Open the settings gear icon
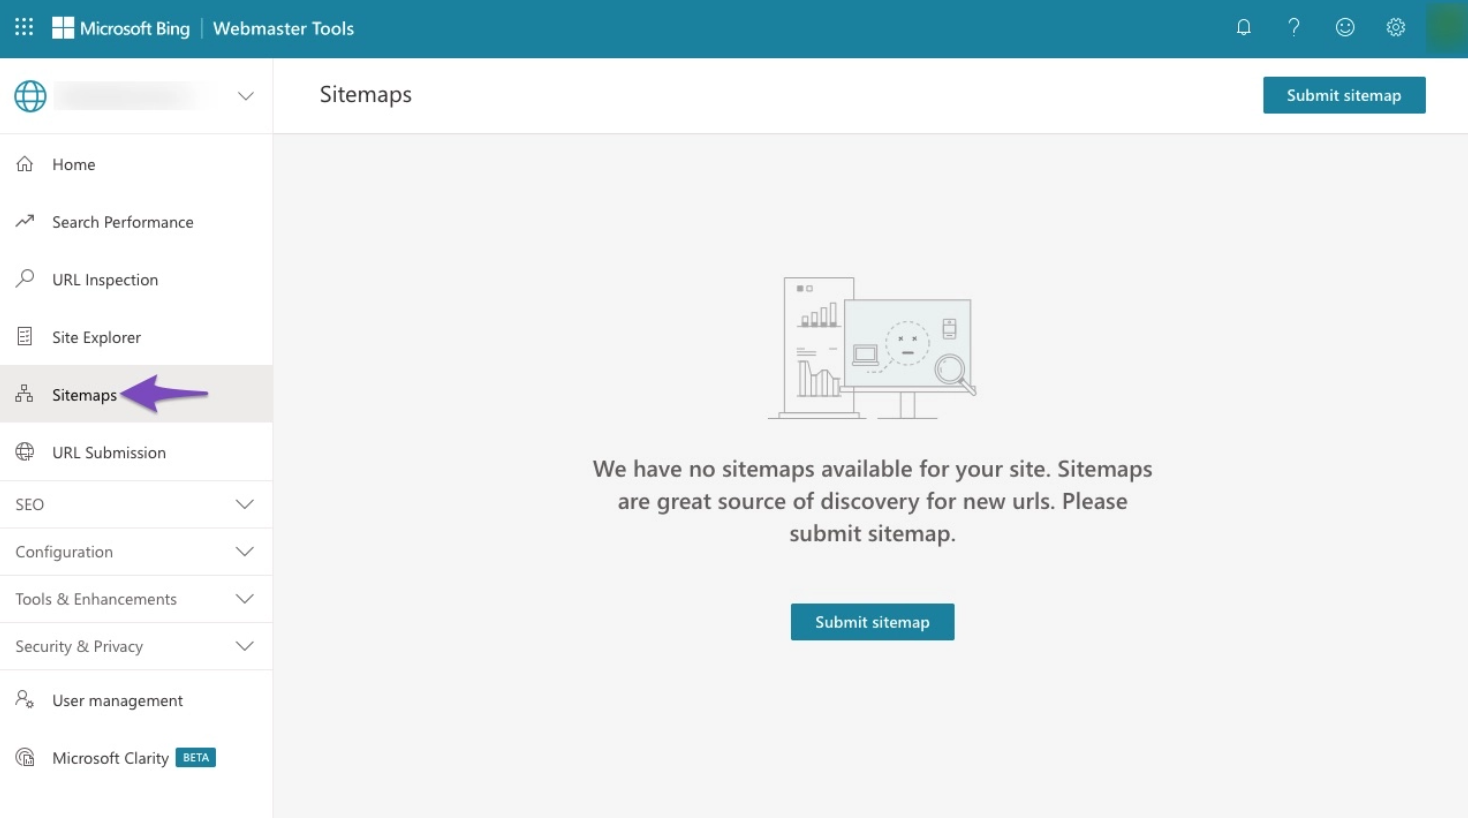Image resolution: width=1468 pixels, height=818 pixels. [x=1395, y=27]
